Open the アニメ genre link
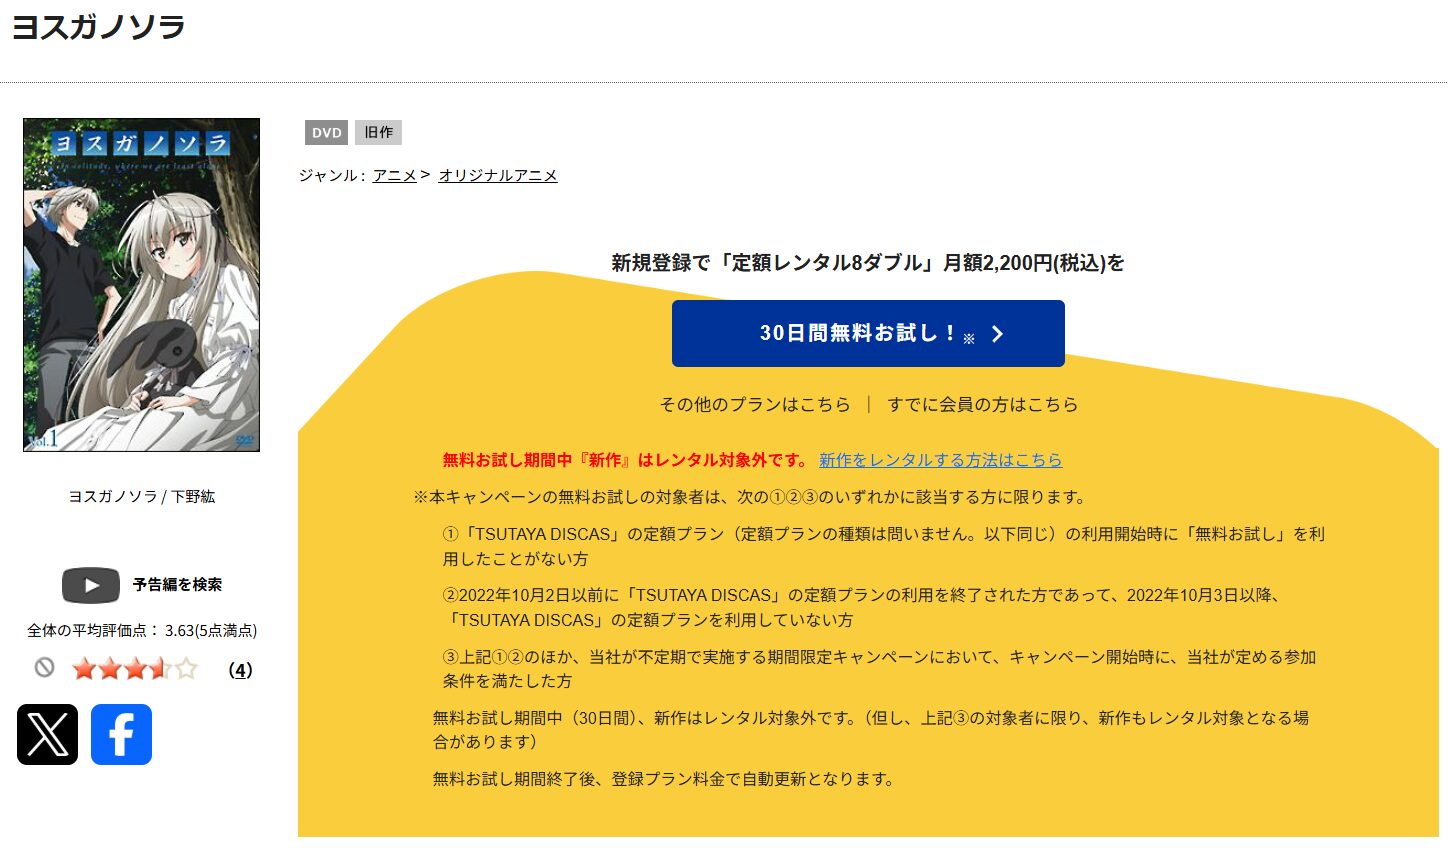This screenshot has width=1448, height=848. pyautogui.click(x=394, y=174)
